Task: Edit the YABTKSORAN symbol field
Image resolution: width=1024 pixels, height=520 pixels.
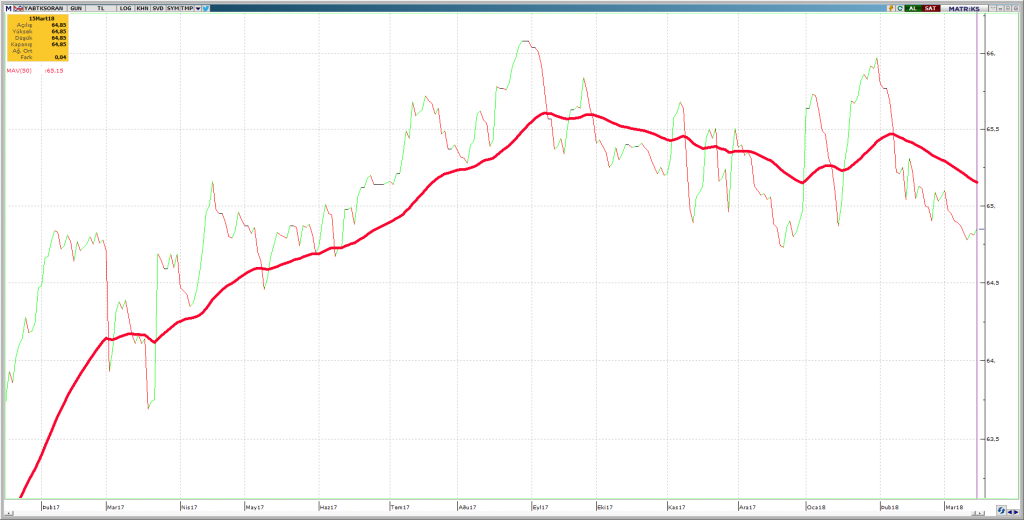Action: [44, 8]
